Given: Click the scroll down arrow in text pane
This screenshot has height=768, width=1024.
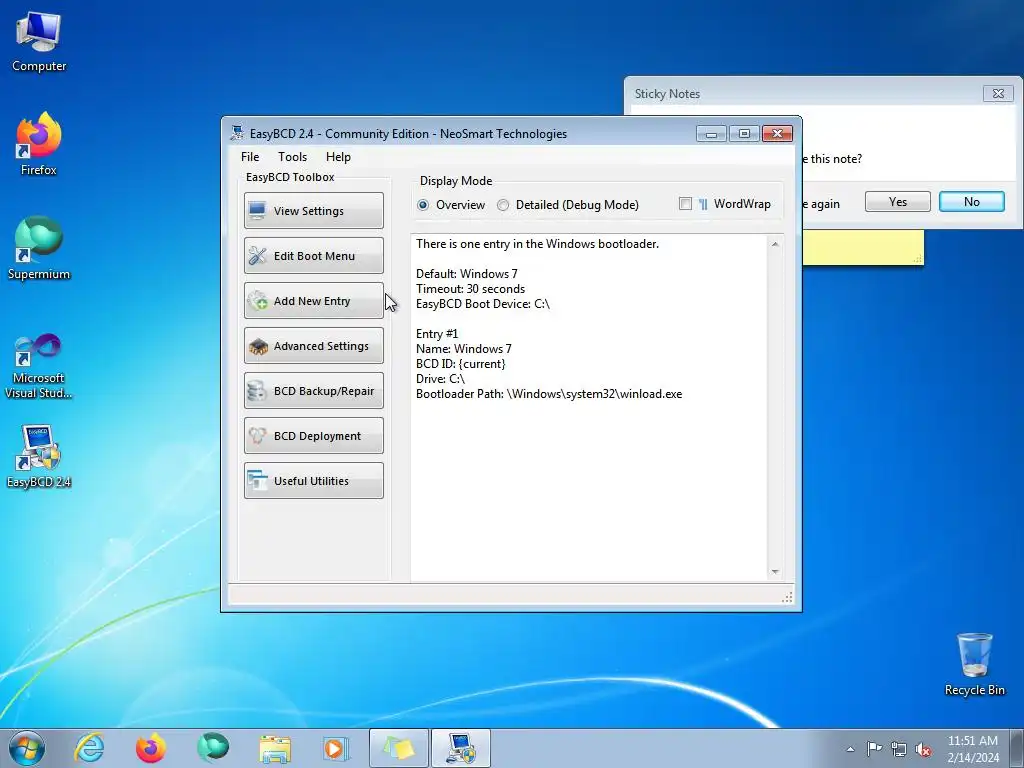Looking at the screenshot, I should point(775,571).
